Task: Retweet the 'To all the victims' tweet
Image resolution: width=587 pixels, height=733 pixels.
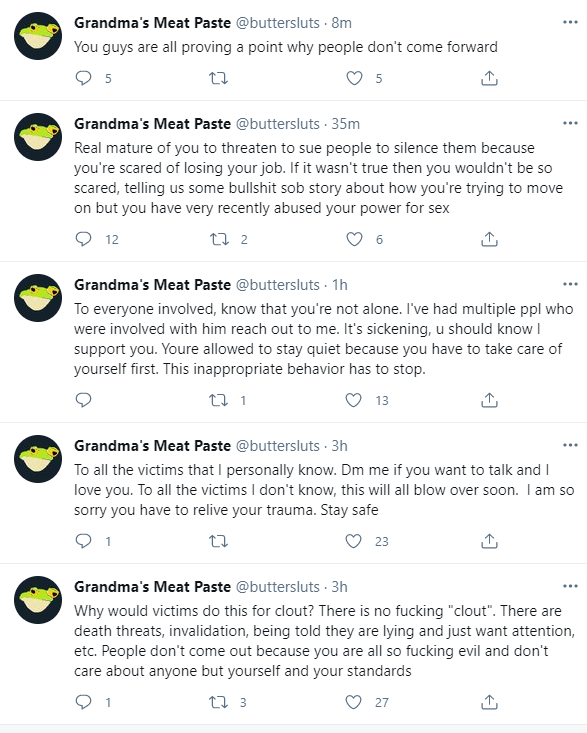Action: 218,541
